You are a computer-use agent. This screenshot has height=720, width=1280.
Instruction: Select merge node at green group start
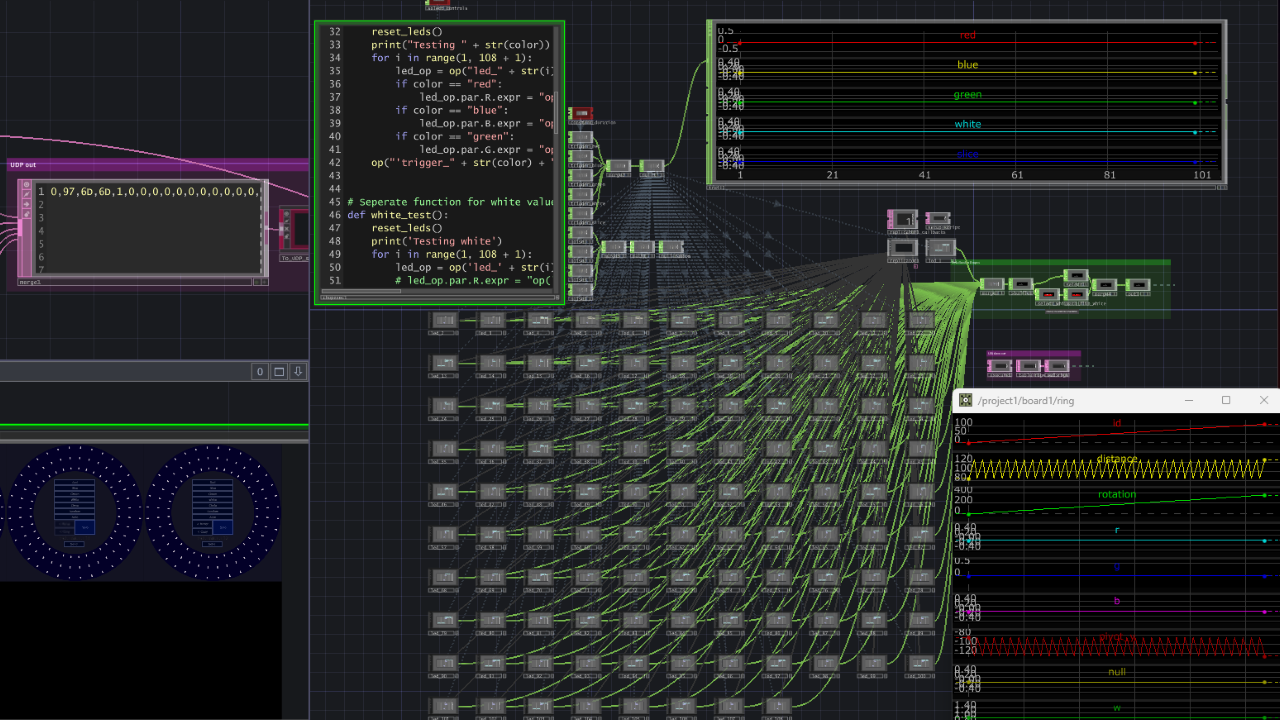coord(992,285)
